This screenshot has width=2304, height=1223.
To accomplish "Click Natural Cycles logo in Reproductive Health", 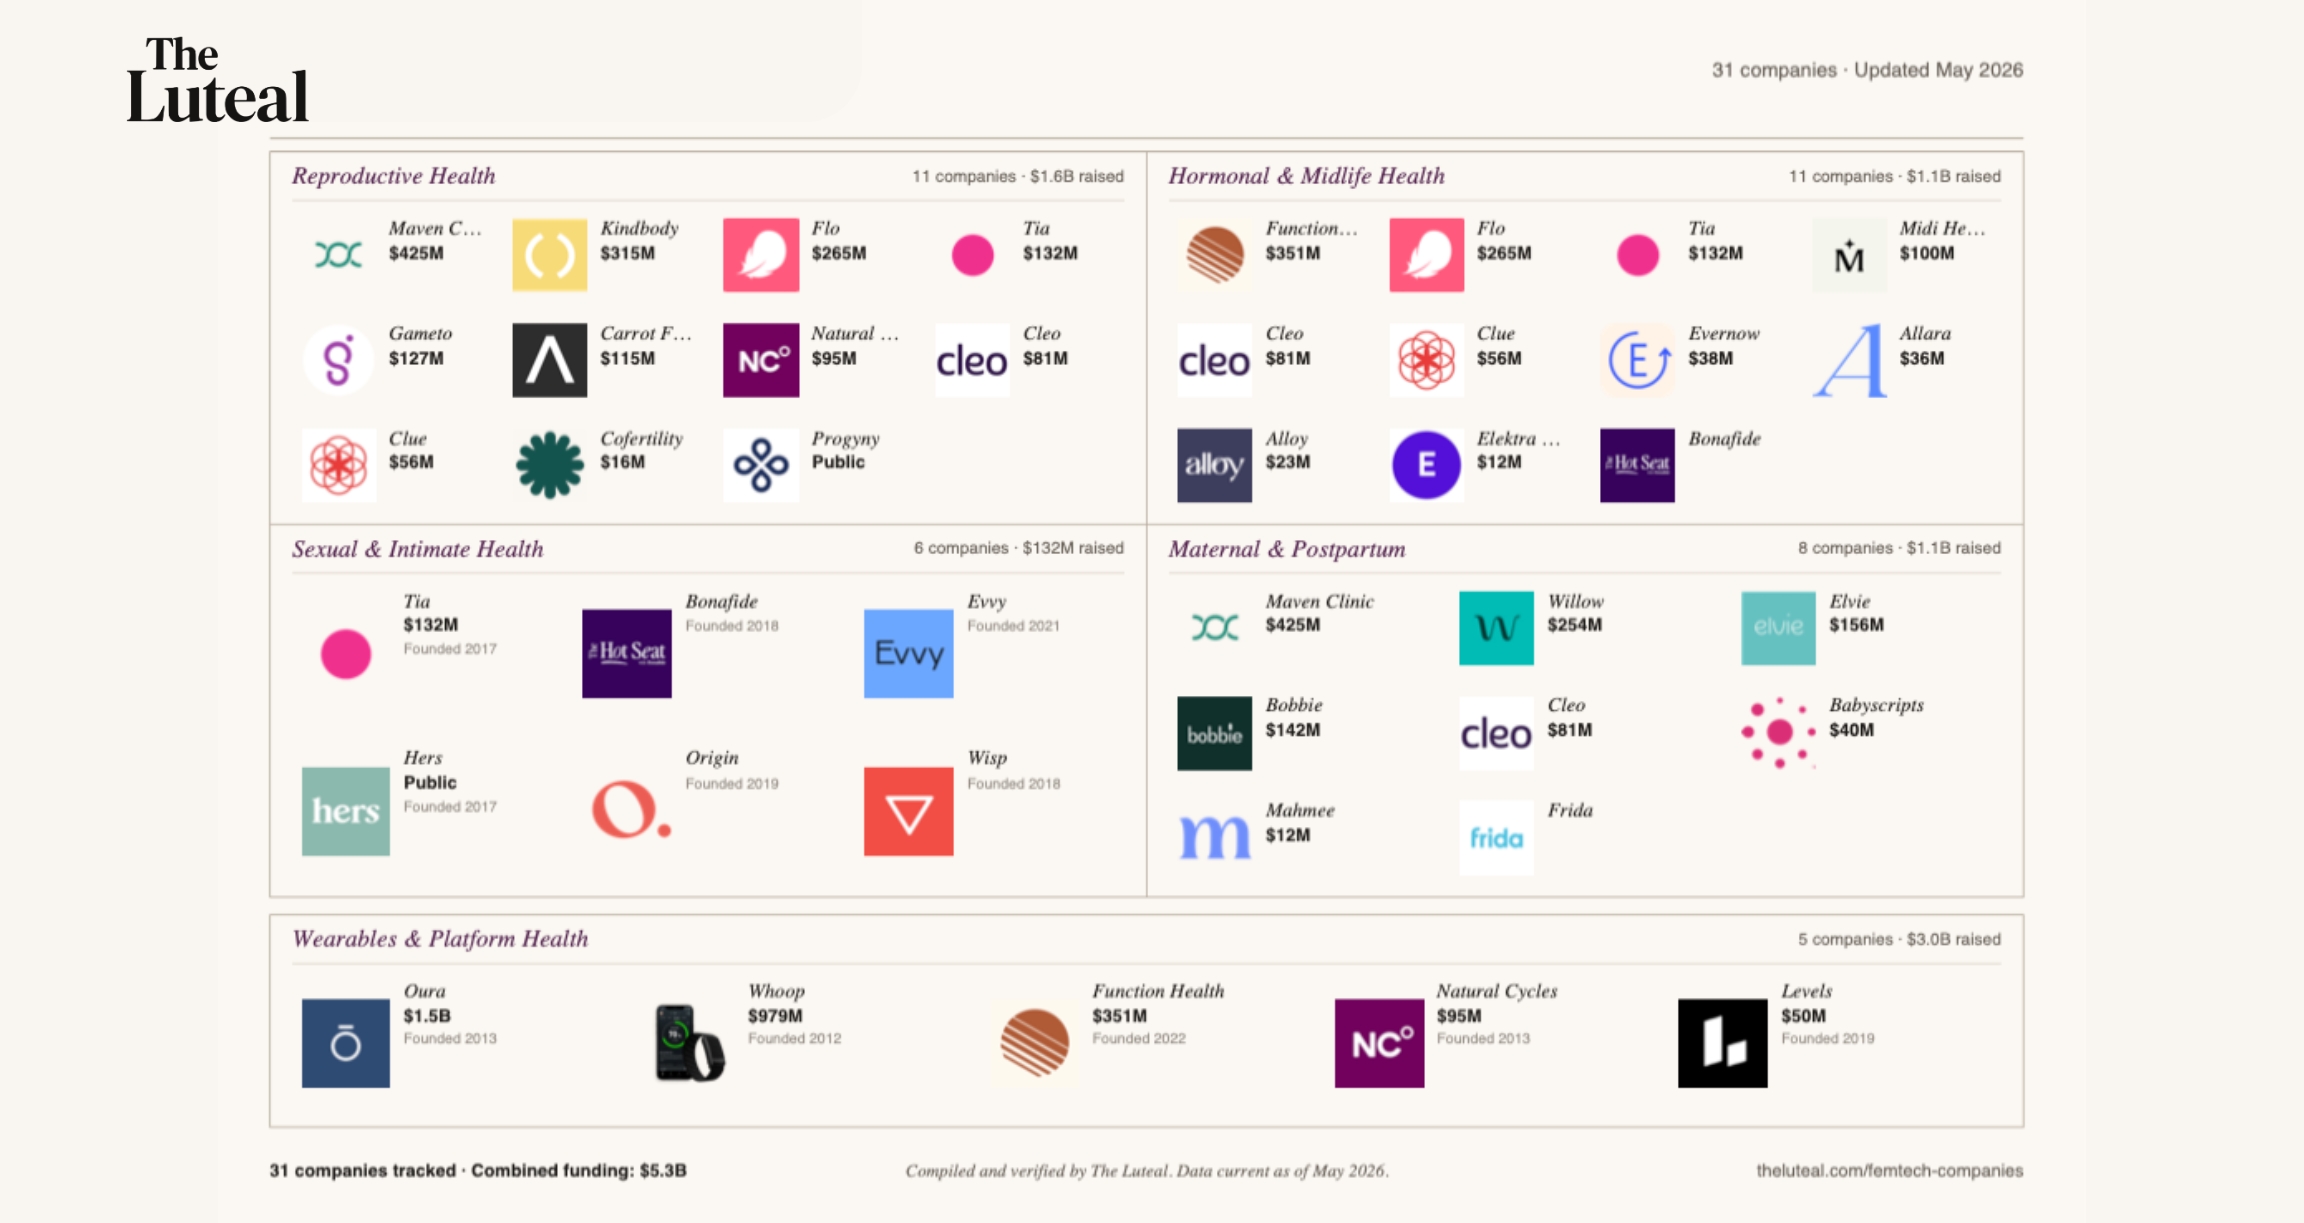I will 760,360.
